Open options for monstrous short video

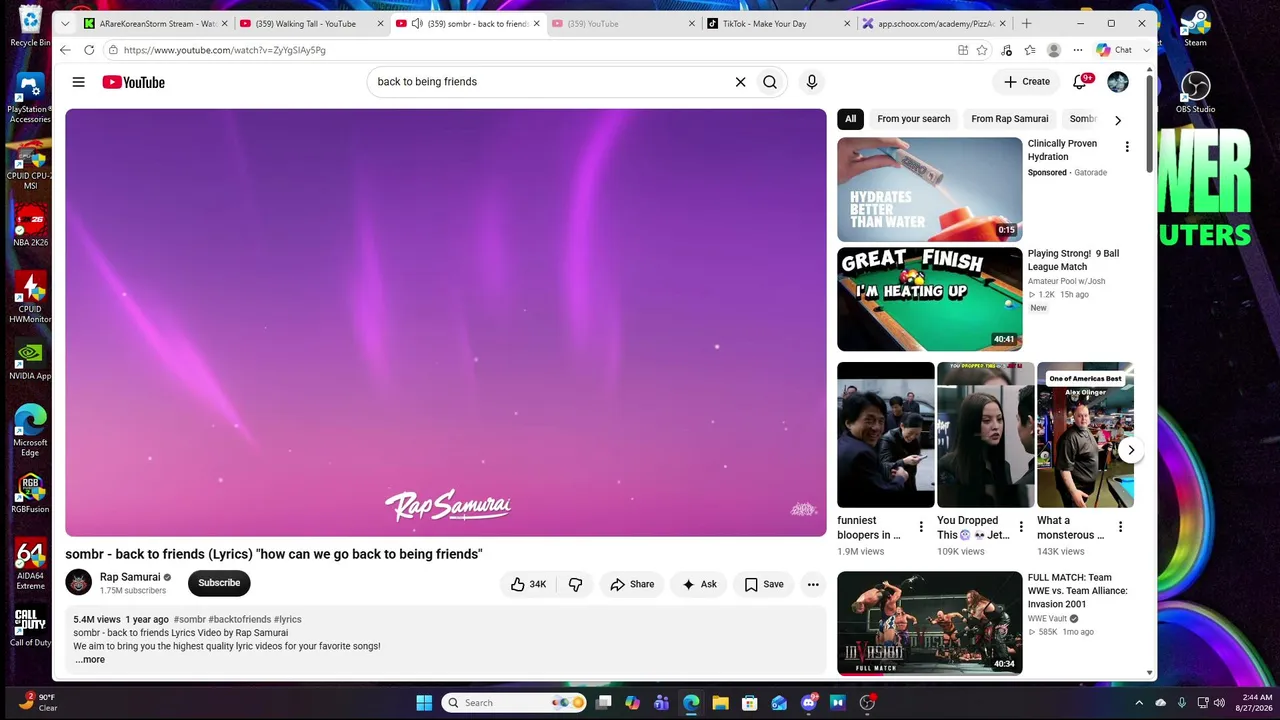[1120, 527]
